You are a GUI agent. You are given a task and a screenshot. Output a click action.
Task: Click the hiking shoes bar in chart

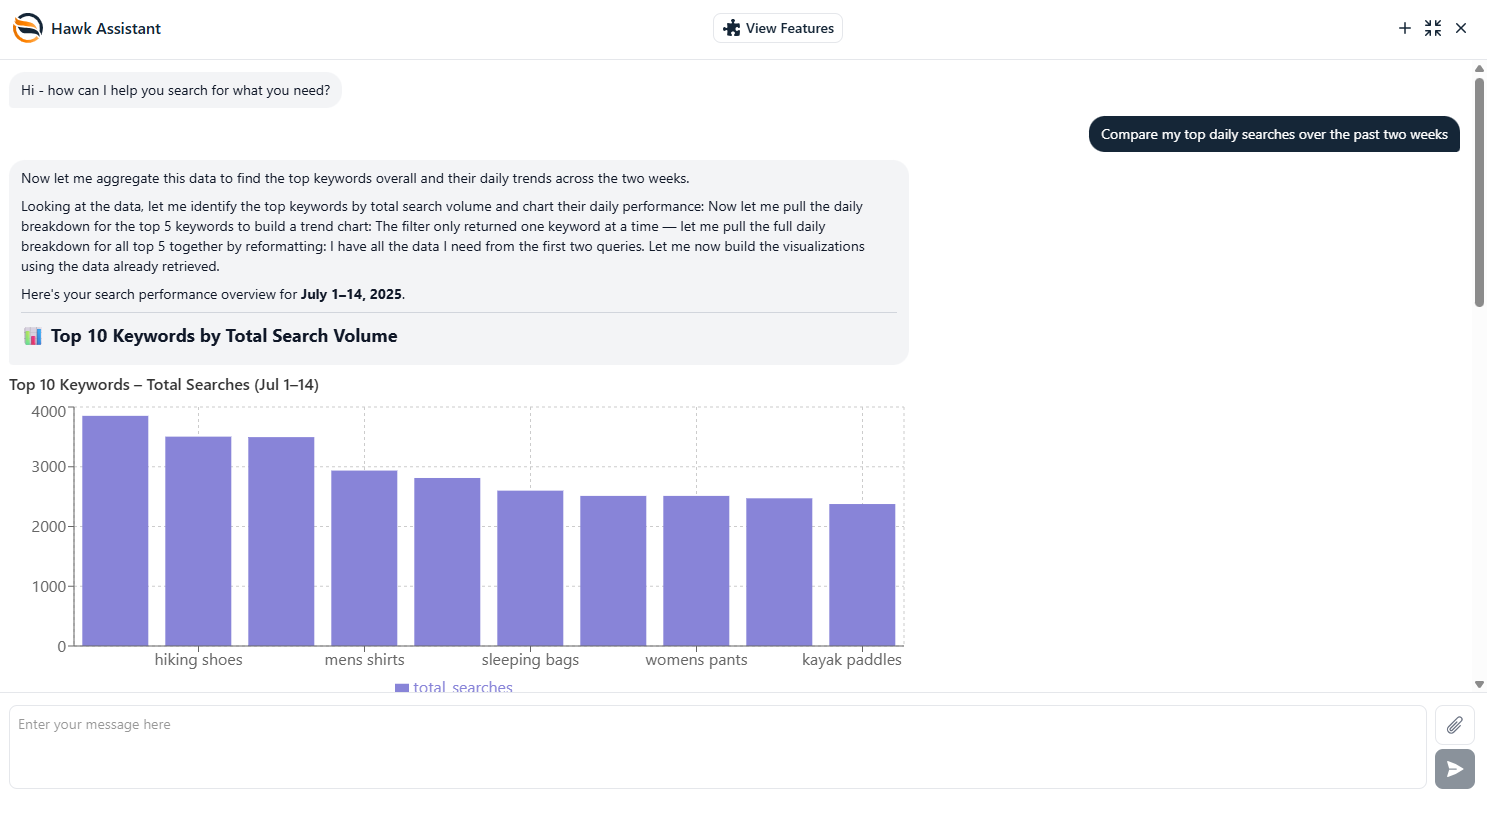pos(198,541)
